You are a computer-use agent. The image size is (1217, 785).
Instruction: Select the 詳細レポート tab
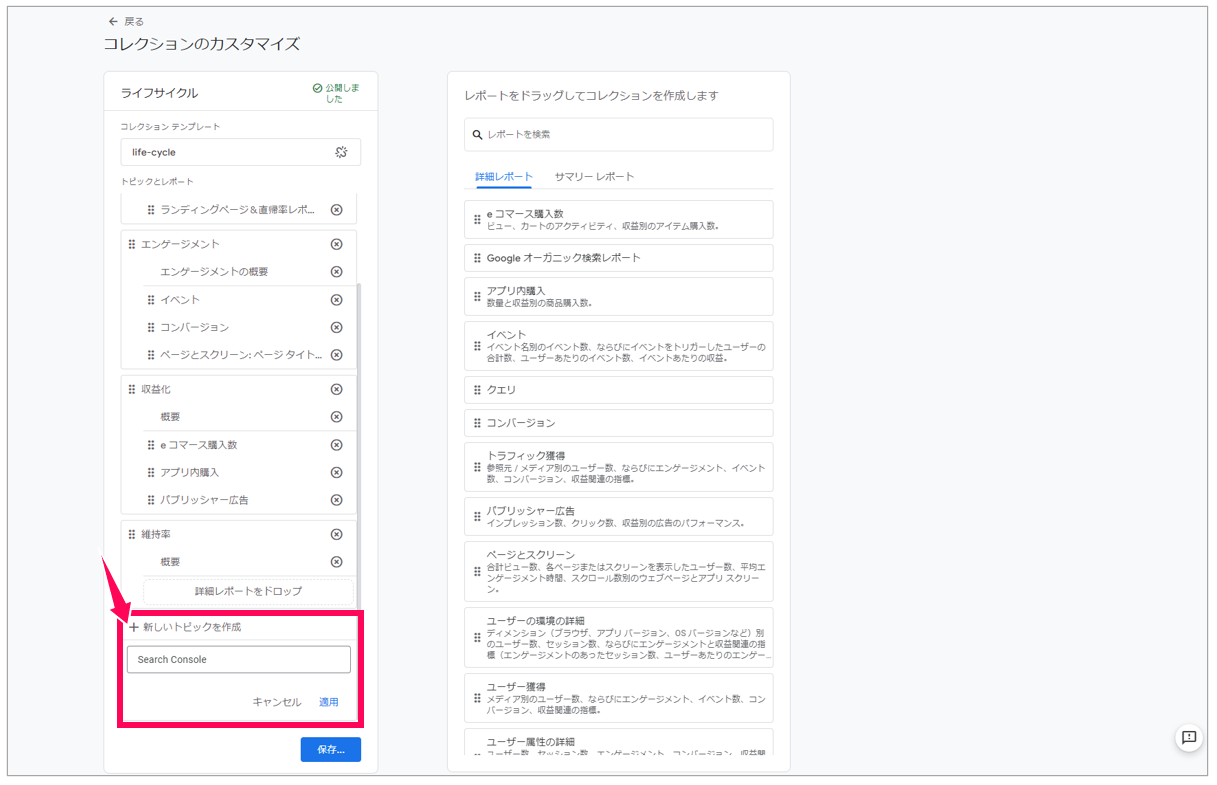click(x=504, y=176)
